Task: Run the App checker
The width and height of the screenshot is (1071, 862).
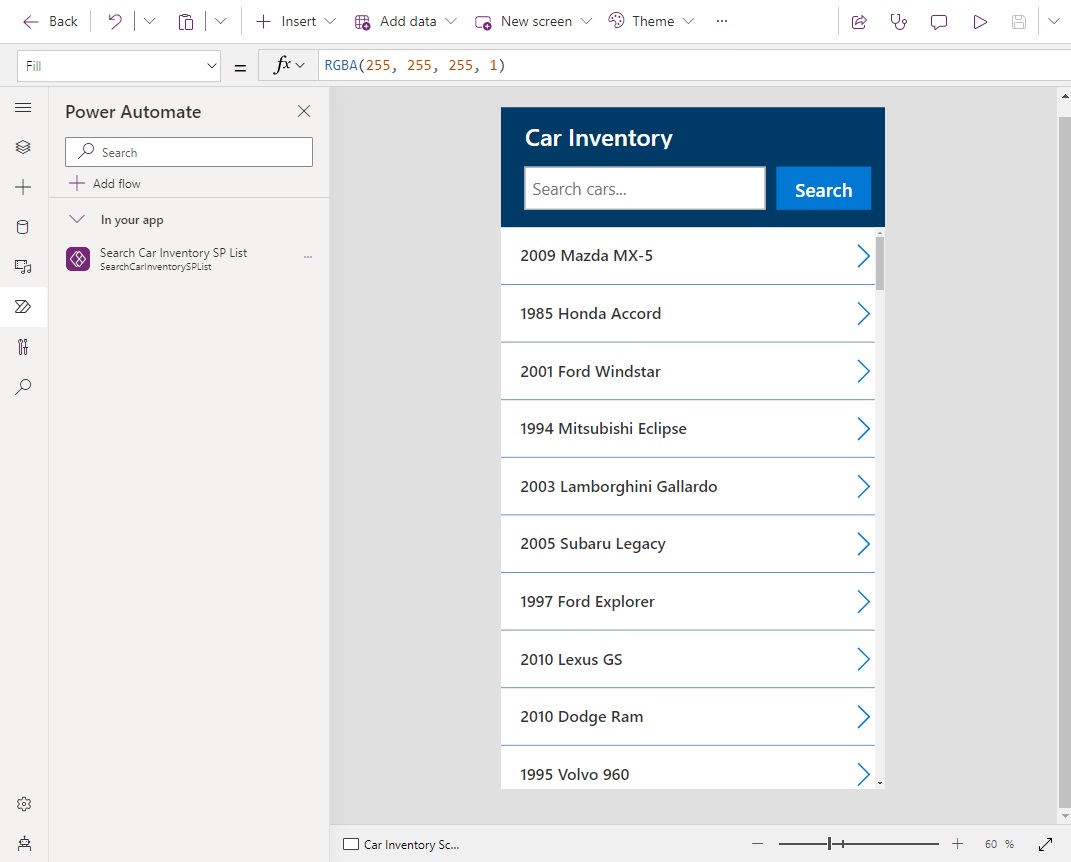Action: click(x=898, y=20)
